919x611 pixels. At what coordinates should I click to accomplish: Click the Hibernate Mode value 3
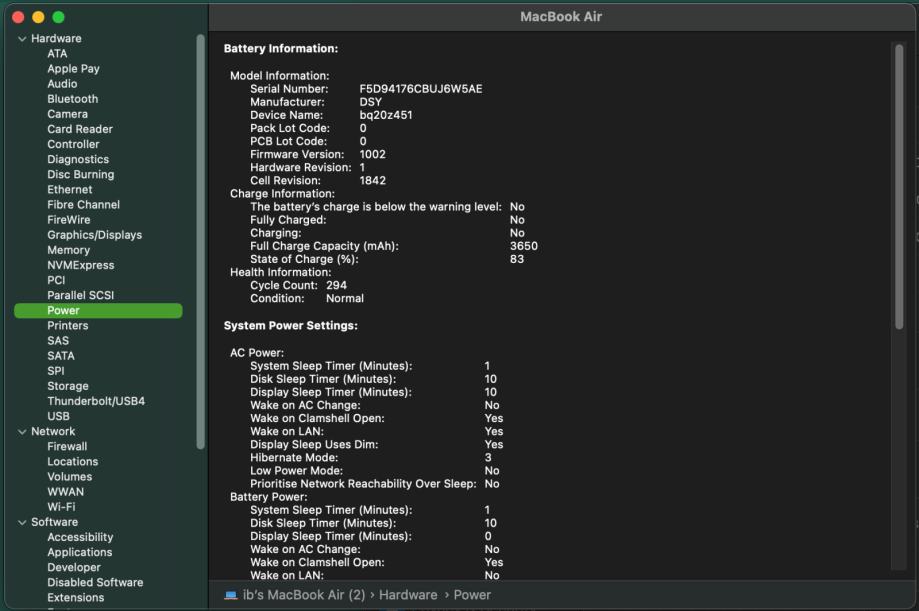[488, 458]
